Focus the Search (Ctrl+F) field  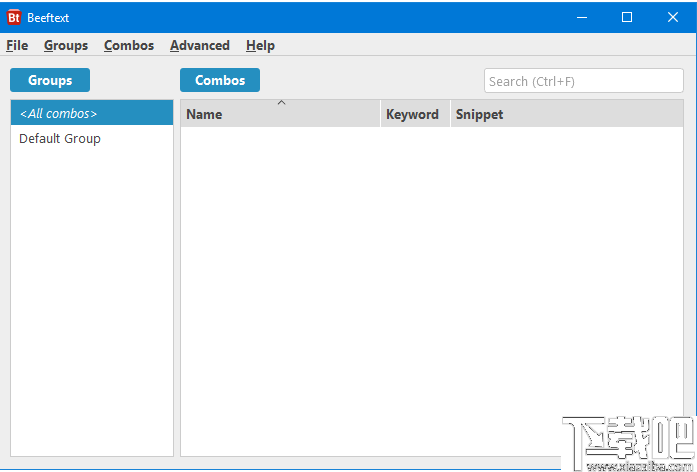(584, 81)
